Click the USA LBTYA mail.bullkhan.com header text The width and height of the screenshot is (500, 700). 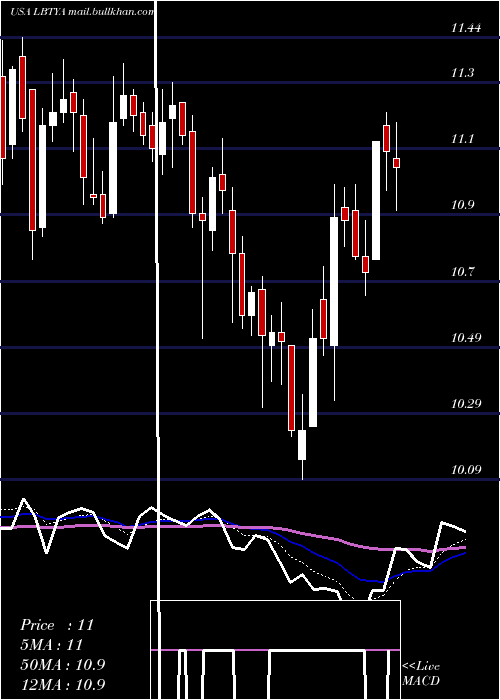coord(82,12)
